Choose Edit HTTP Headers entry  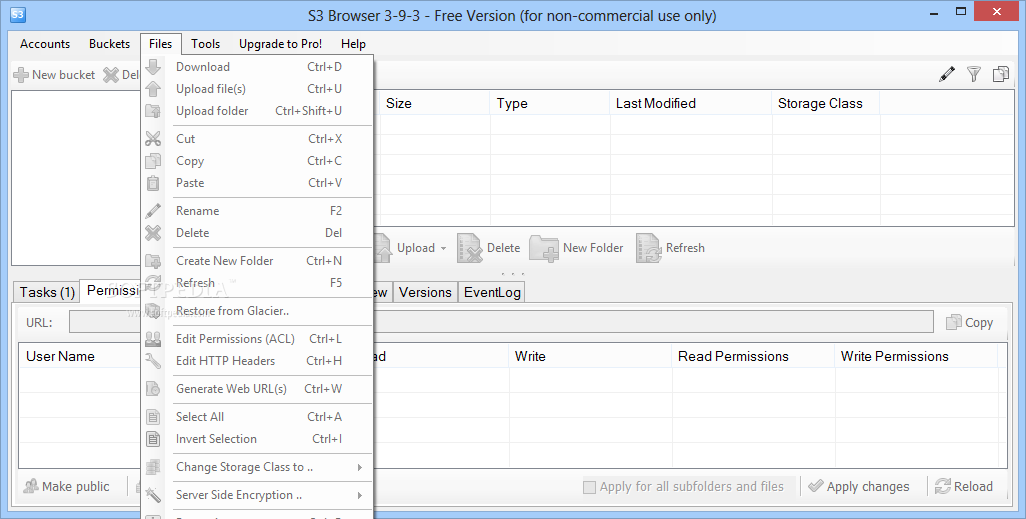click(257, 361)
